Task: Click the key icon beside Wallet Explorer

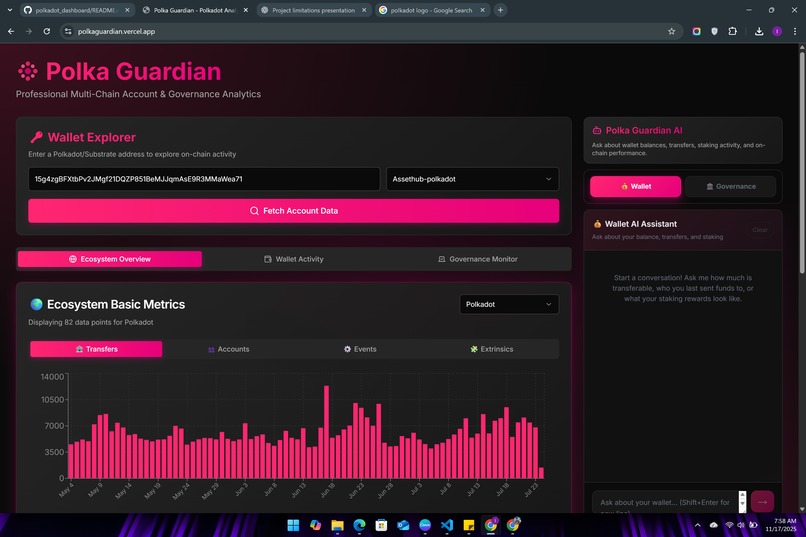Action: point(36,137)
